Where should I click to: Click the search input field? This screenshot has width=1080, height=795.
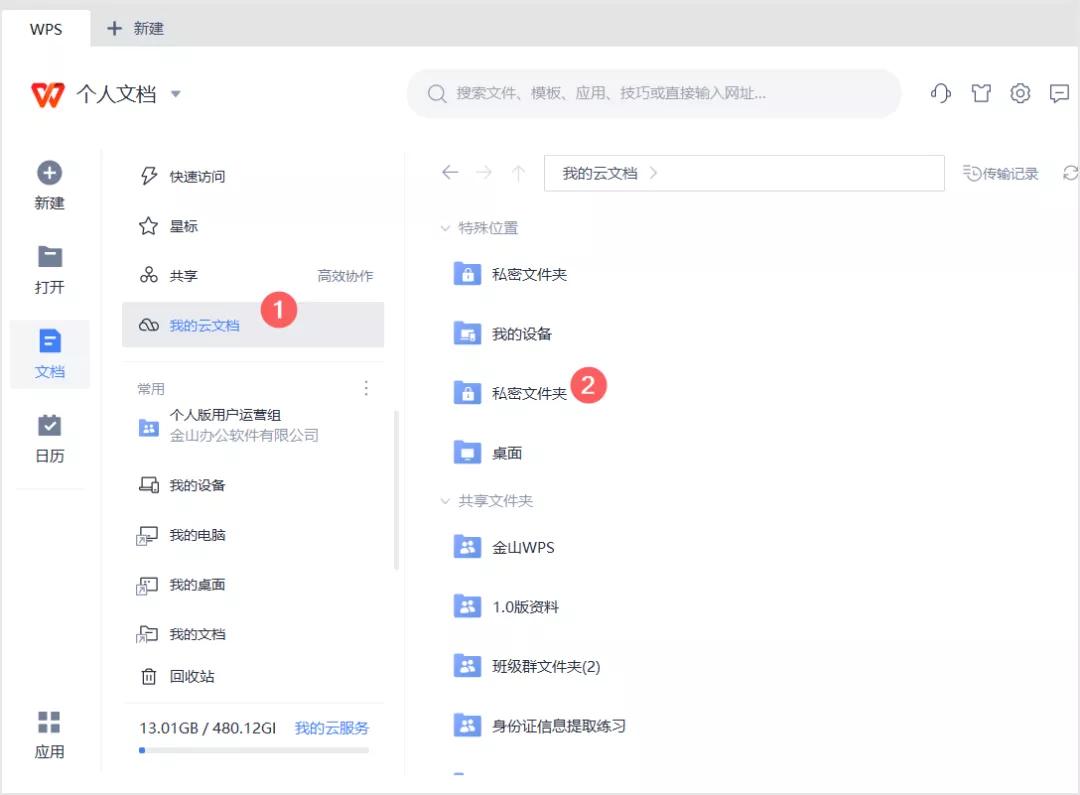(x=655, y=93)
